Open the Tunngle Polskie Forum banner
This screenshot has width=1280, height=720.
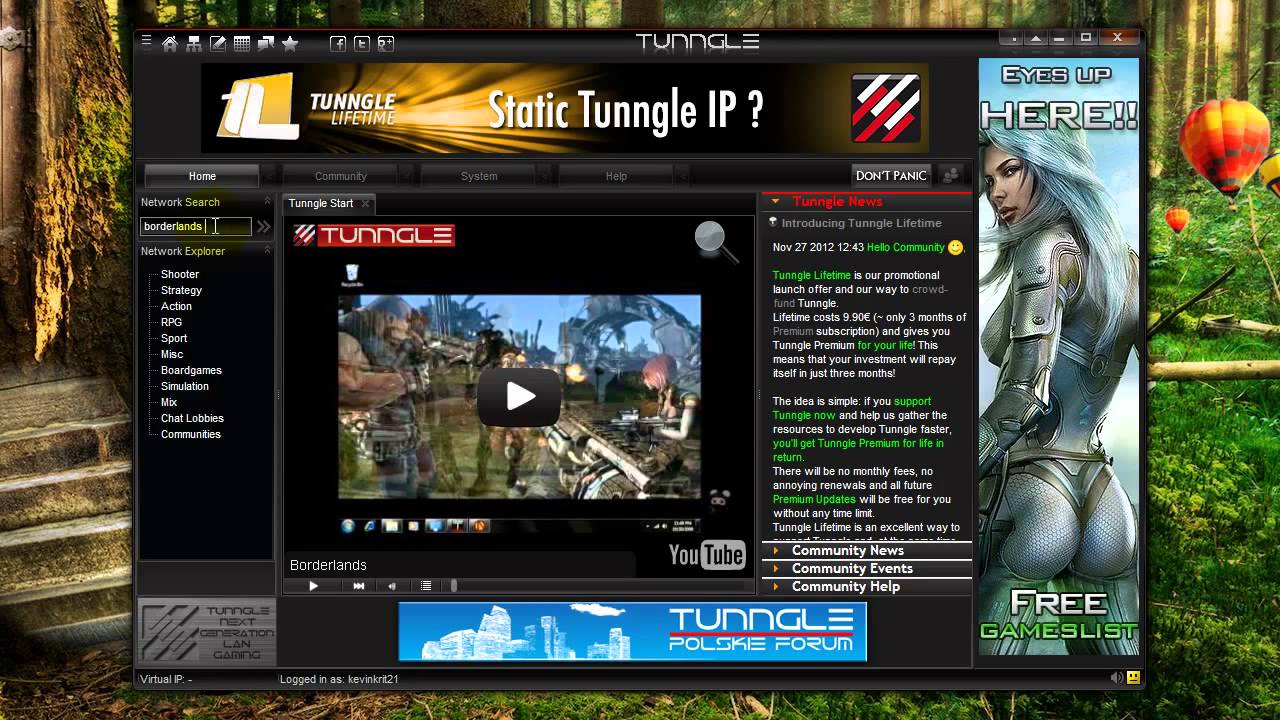click(632, 631)
